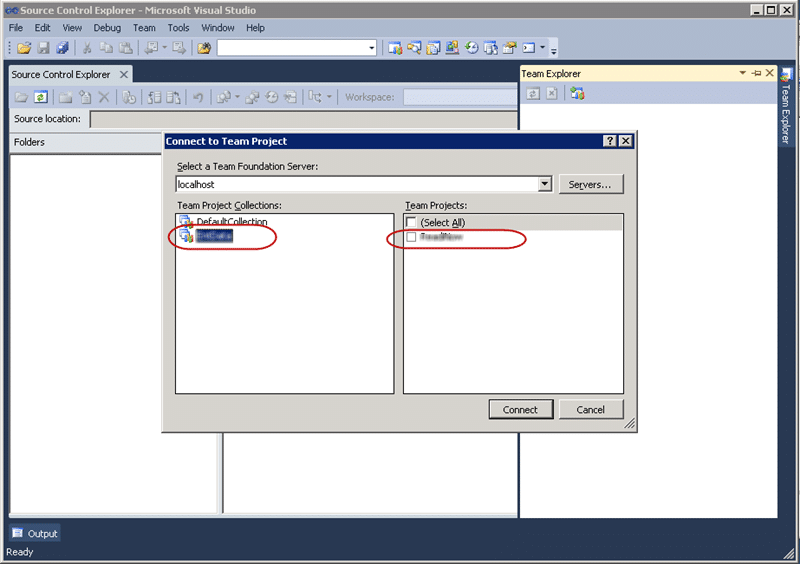The width and height of the screenshot is (800, 564).
Task: Close the Team Explorer panel
Action: point(769,73)
